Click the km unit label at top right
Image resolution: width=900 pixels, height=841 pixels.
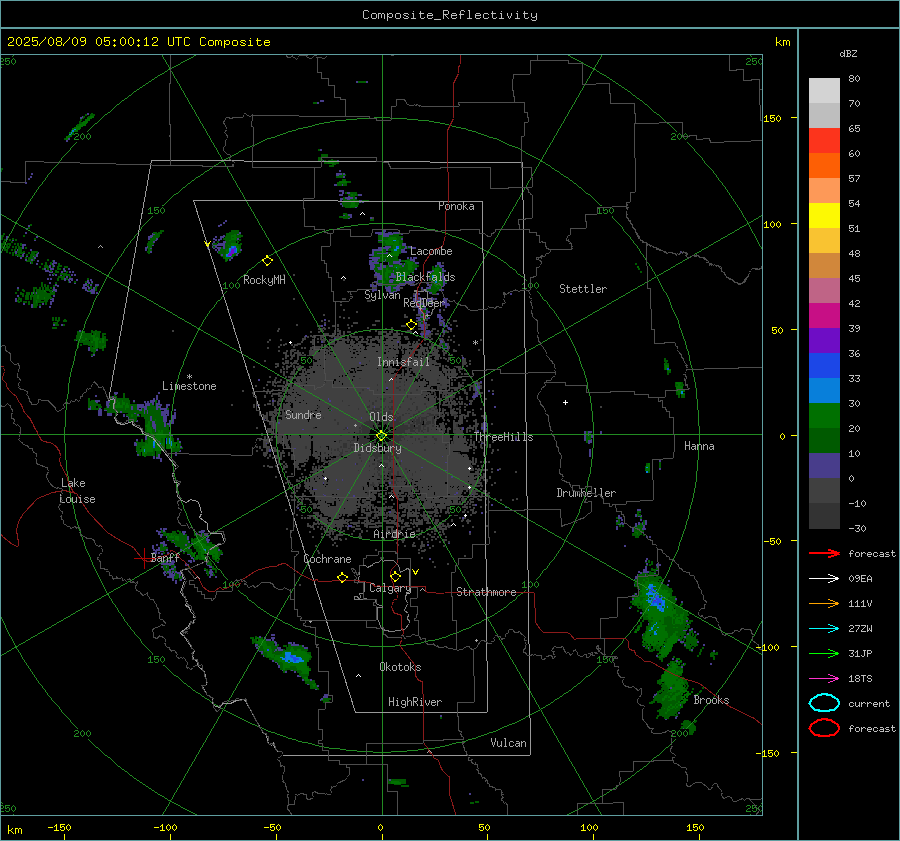(782, 42)
